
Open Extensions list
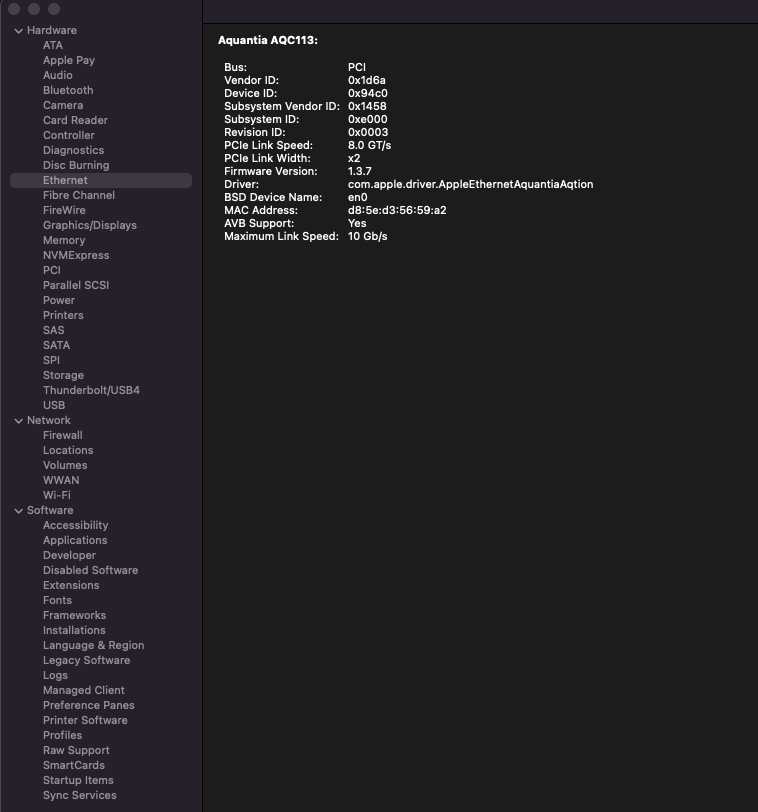pyautogui.click(x=71, y=586)
